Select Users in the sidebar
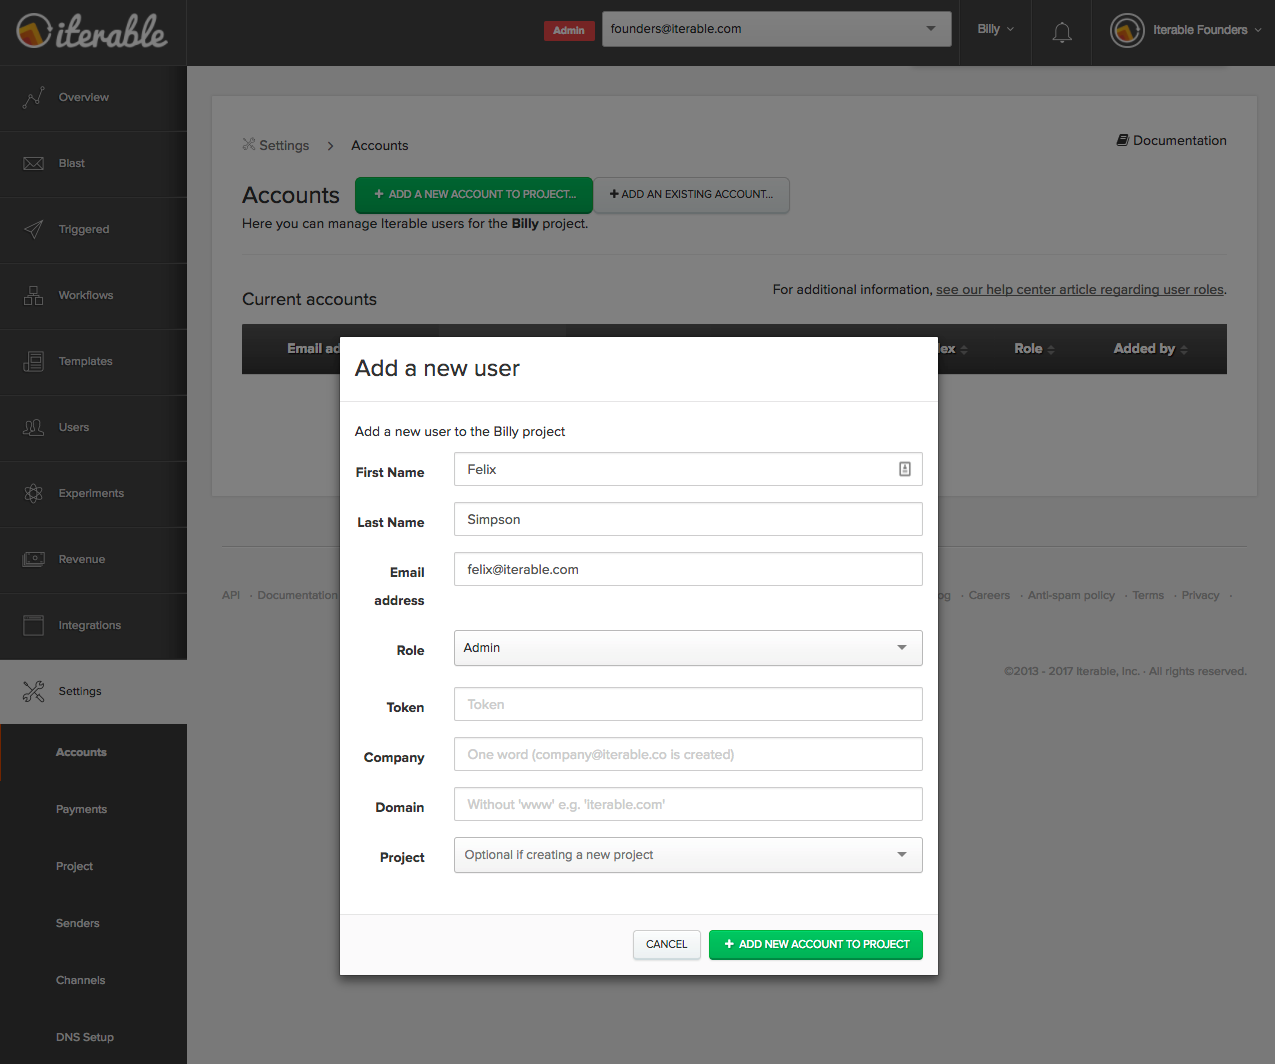1275x1064 pixels. (x=93, y=428)
